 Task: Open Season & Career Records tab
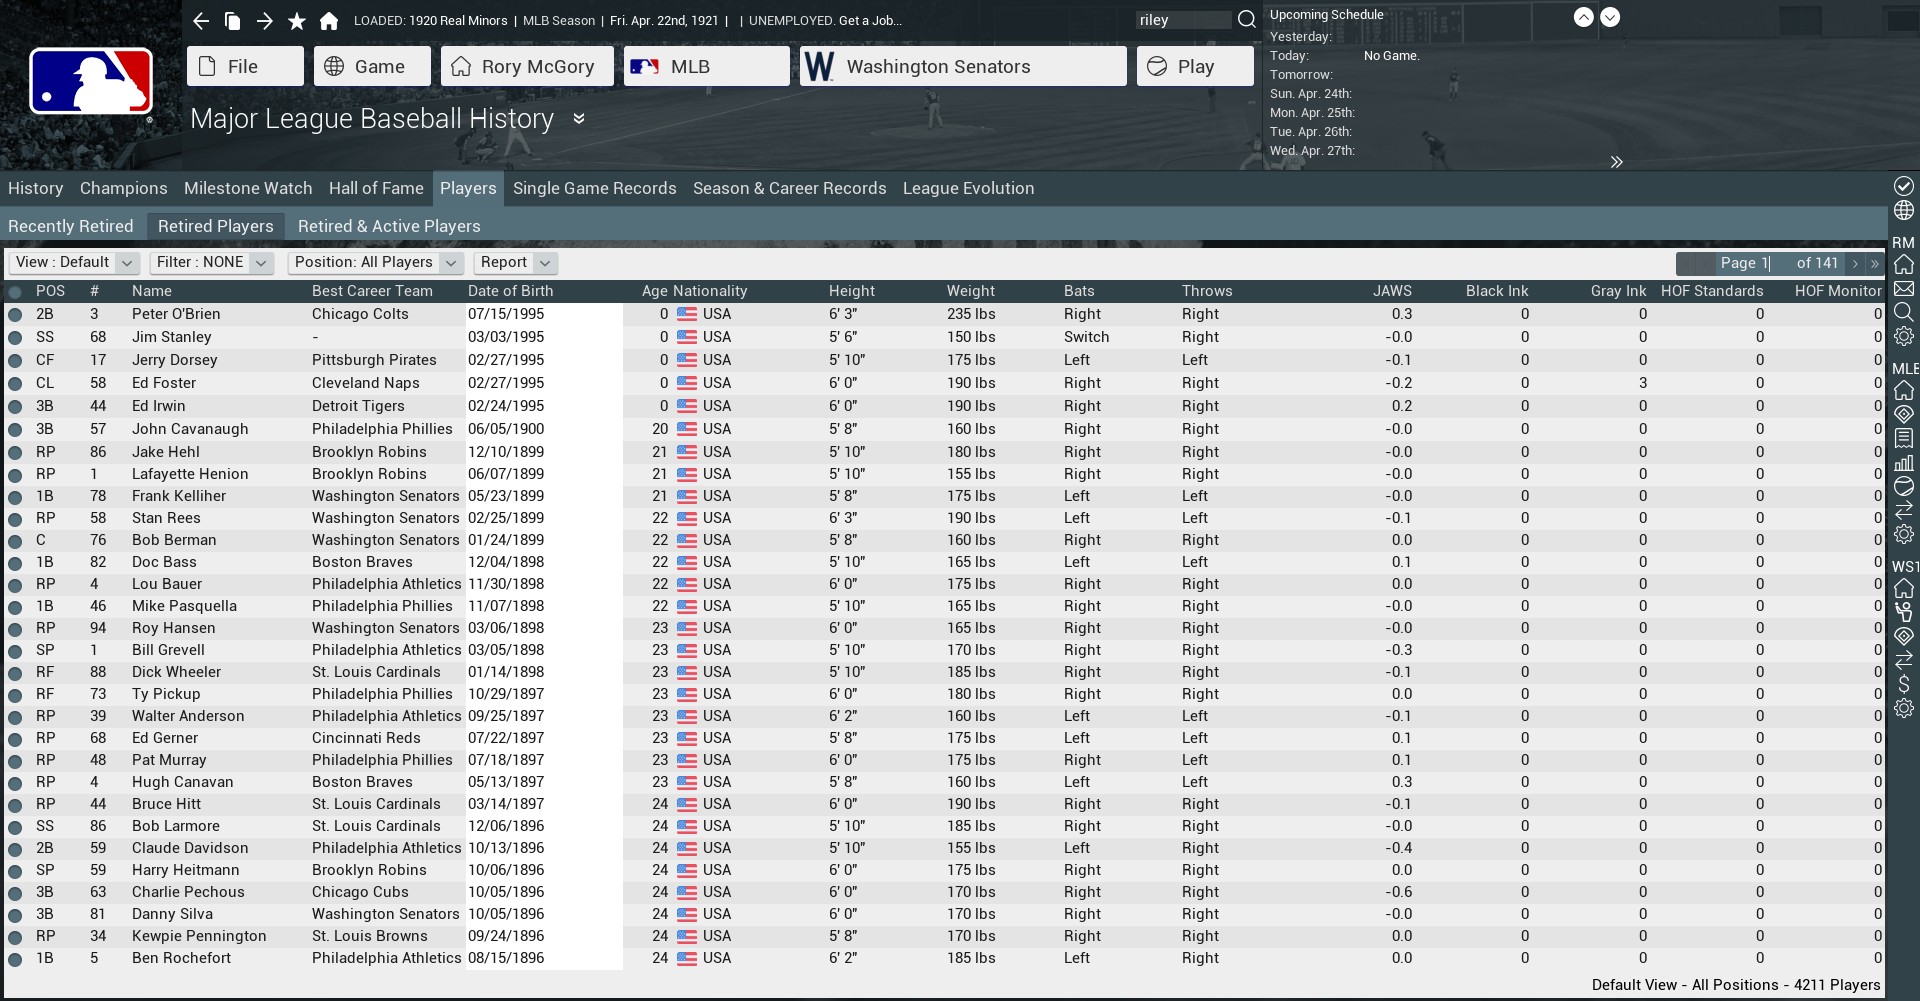[790, 188]
